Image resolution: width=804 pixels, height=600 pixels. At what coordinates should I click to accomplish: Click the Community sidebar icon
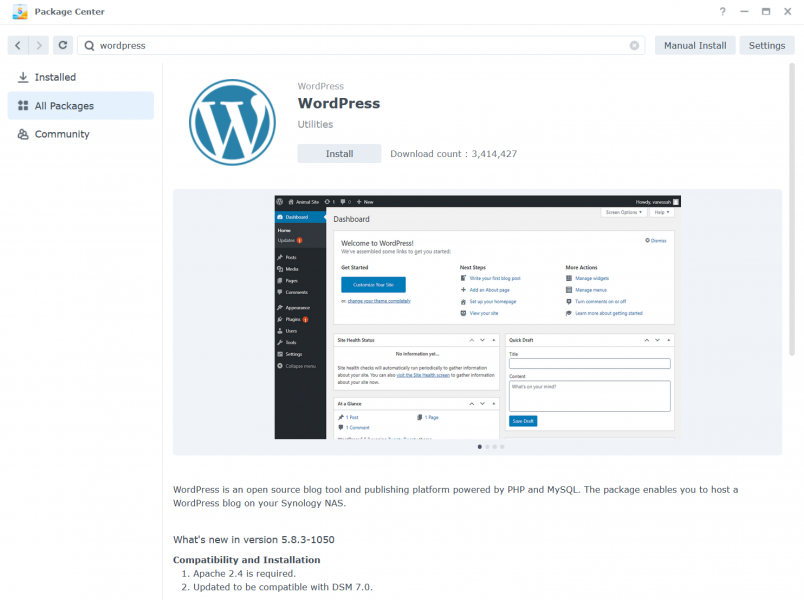pyautogui.click(x=24, y=133)
